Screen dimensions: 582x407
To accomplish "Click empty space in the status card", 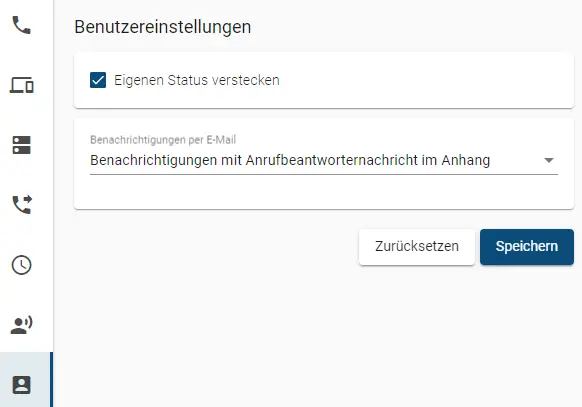I will click(427, 80).
